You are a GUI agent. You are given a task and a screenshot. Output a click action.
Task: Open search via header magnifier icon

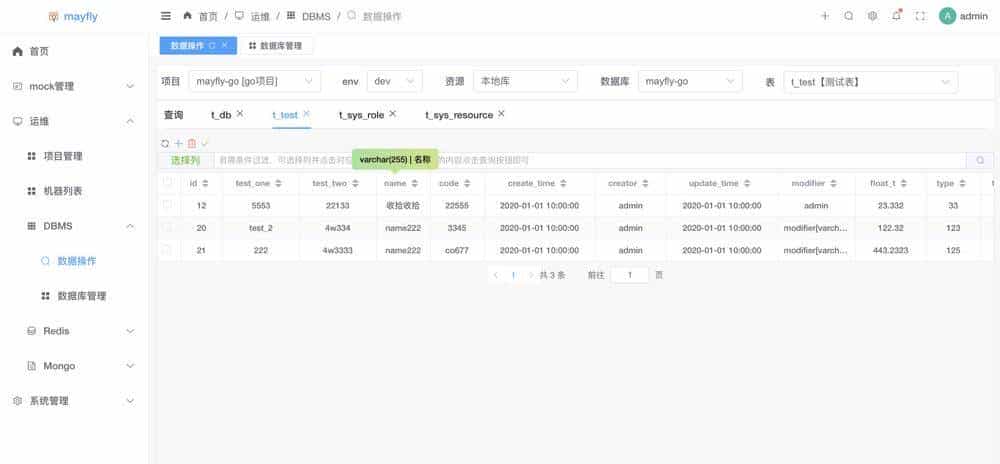point(848,16)
